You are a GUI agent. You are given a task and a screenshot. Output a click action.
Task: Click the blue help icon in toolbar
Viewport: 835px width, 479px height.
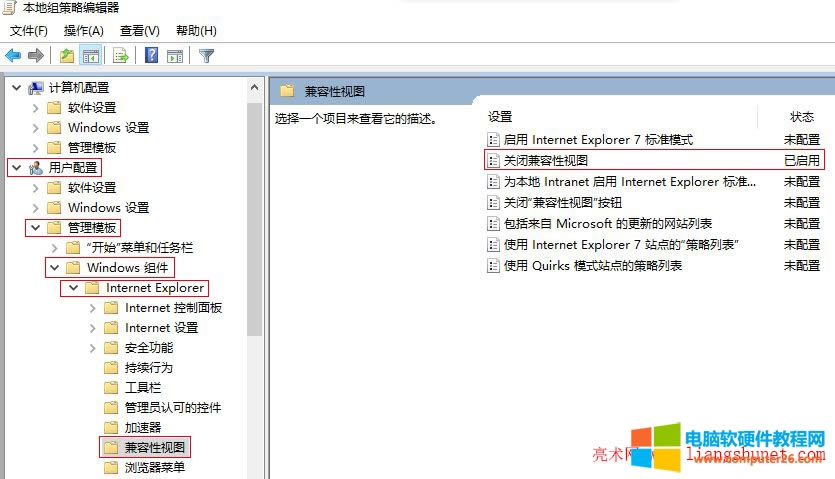click(151, 55)
